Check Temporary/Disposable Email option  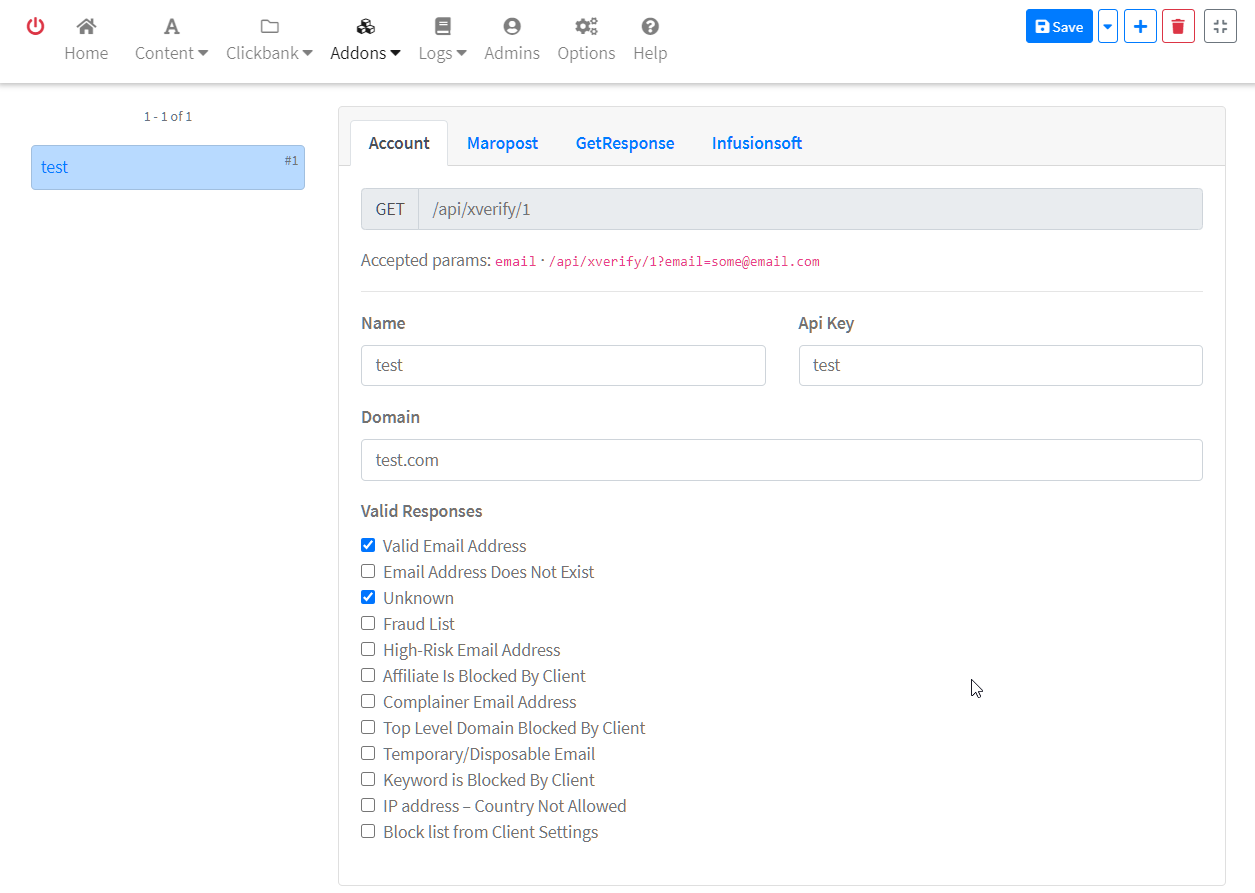click(368, 754)
